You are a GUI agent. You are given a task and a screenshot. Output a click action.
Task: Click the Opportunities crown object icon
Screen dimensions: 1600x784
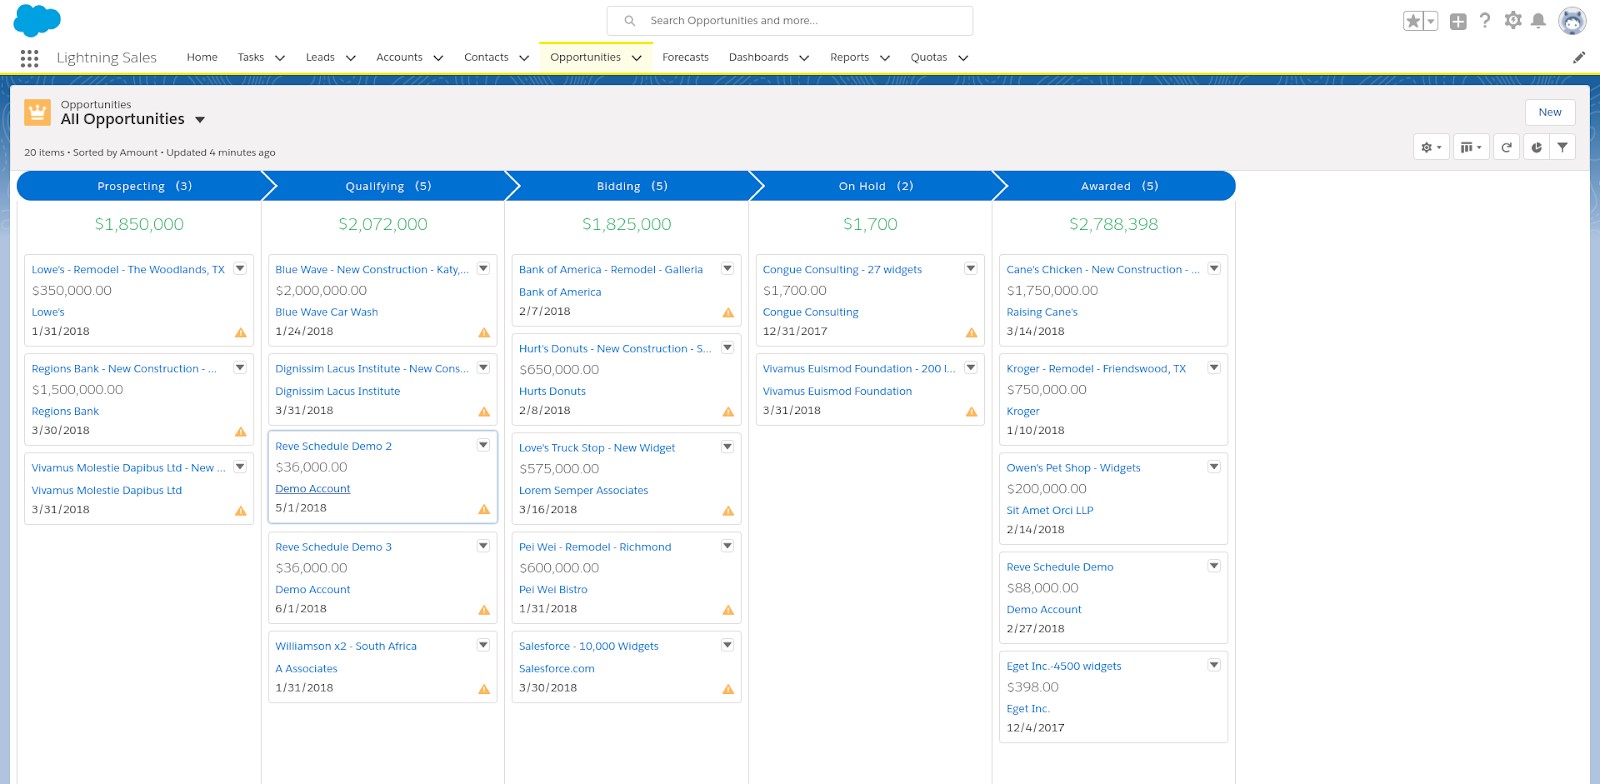(x=38, y=112)
